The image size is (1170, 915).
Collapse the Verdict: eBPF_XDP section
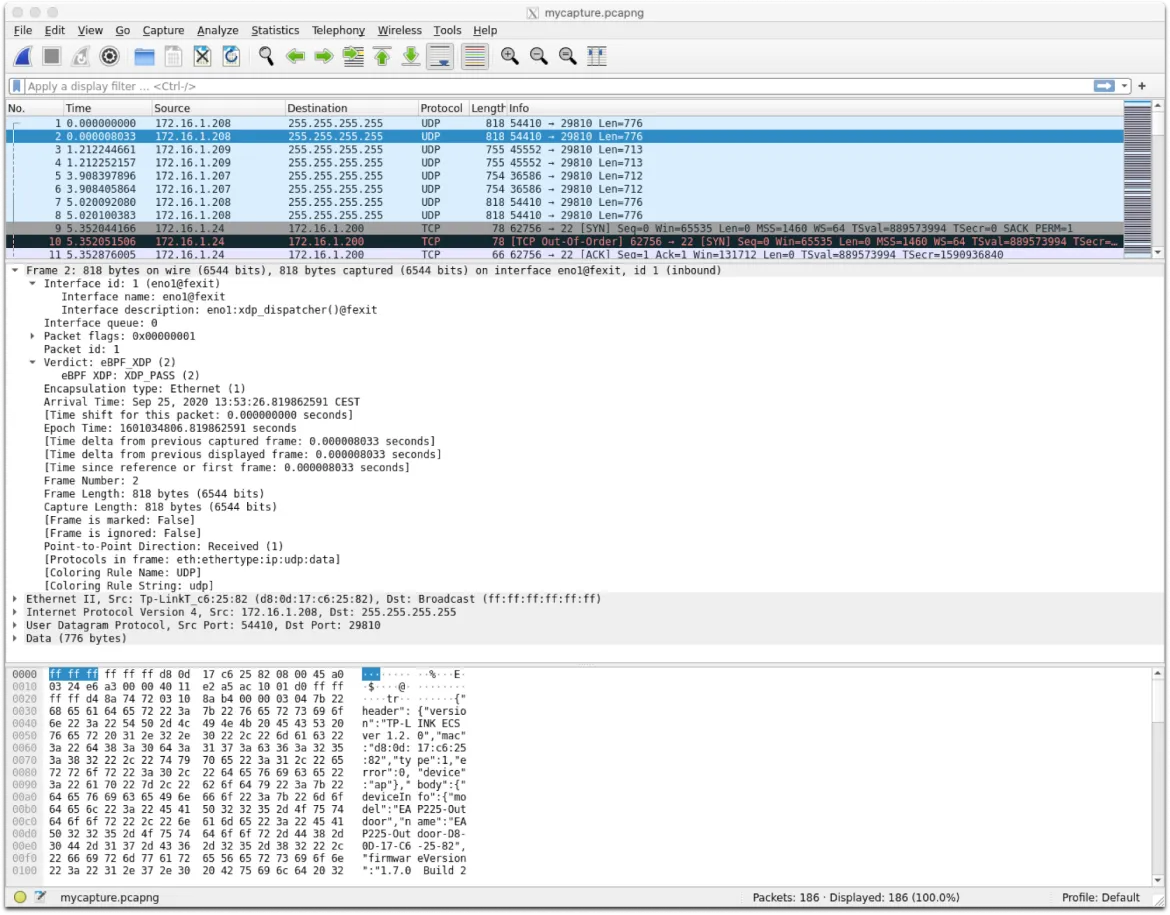(x=32, y=363)
